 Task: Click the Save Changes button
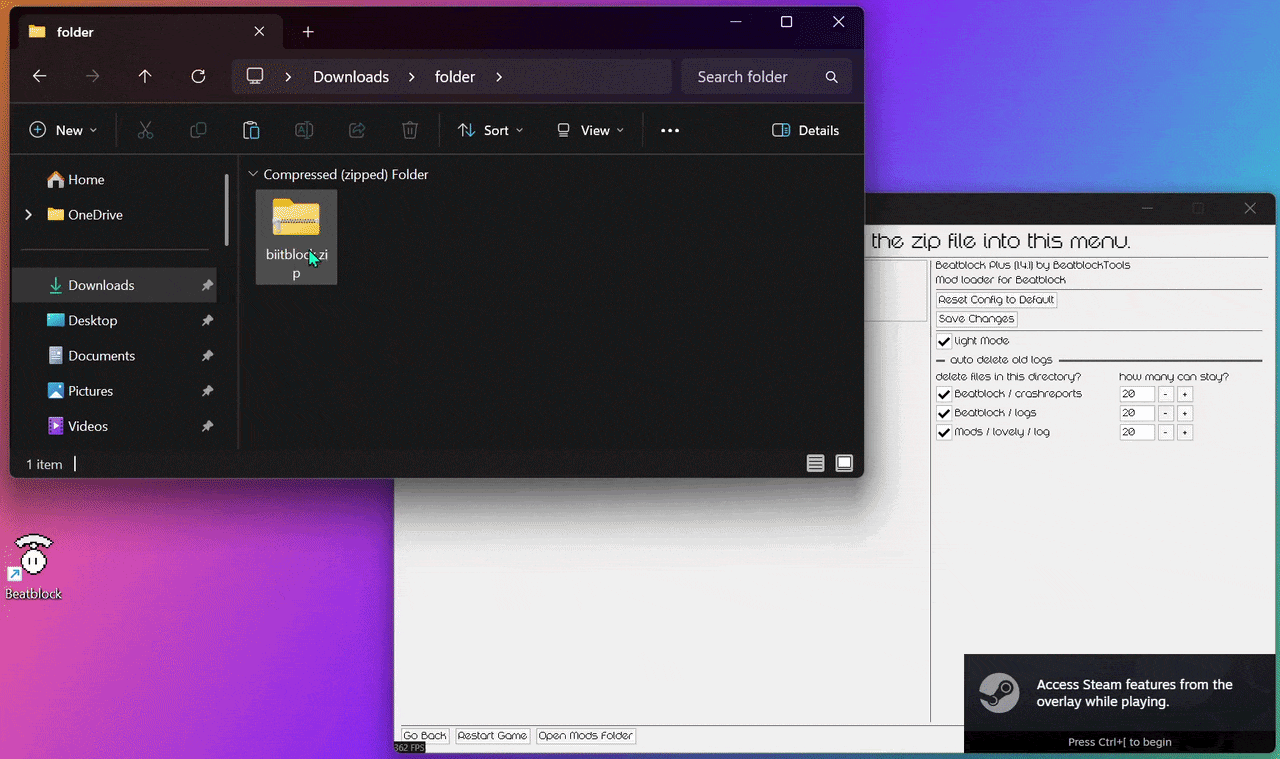tap(976, 319)
